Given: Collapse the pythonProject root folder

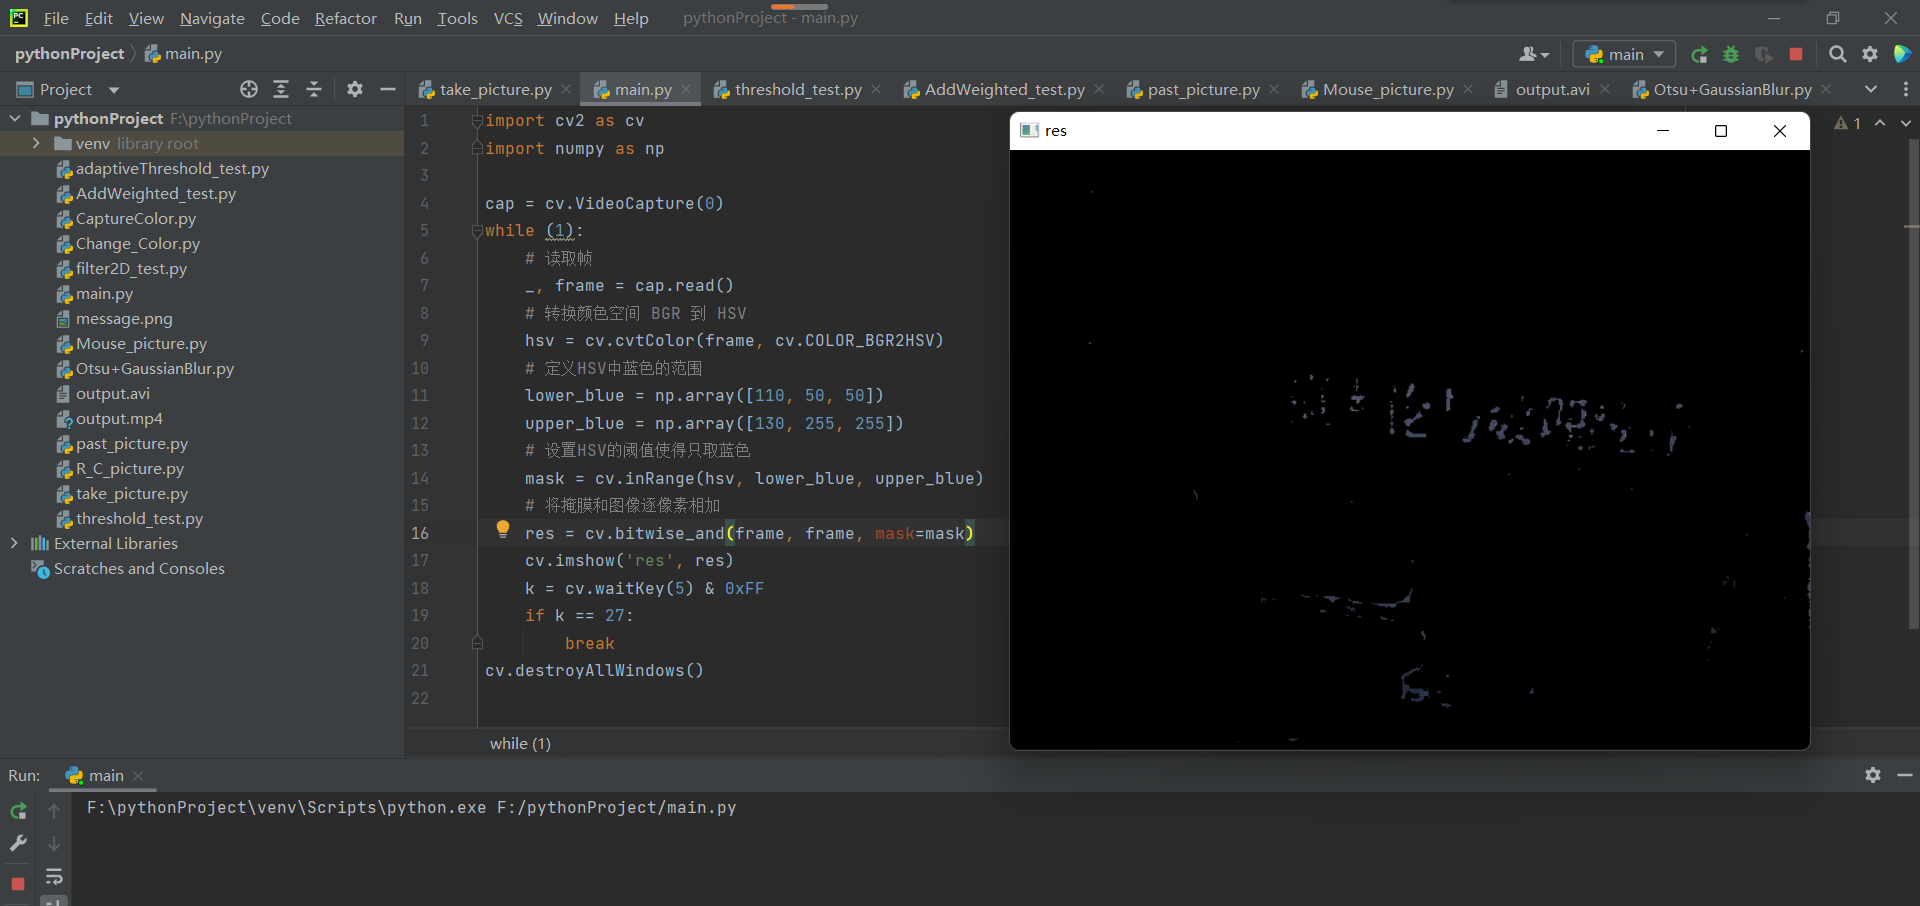Looking at the screenshot, I should click(x=14, y=118).
